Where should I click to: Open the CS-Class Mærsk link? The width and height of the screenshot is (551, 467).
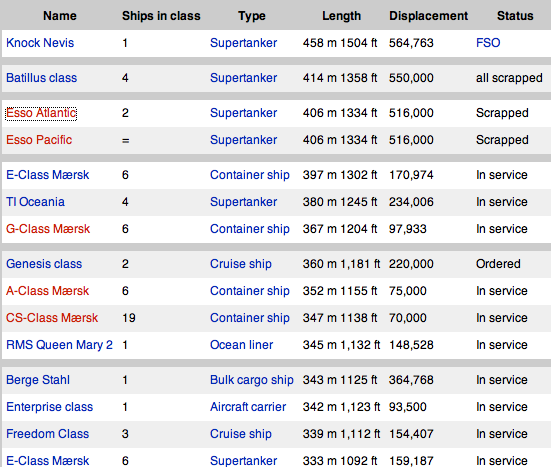pos(52,318)
